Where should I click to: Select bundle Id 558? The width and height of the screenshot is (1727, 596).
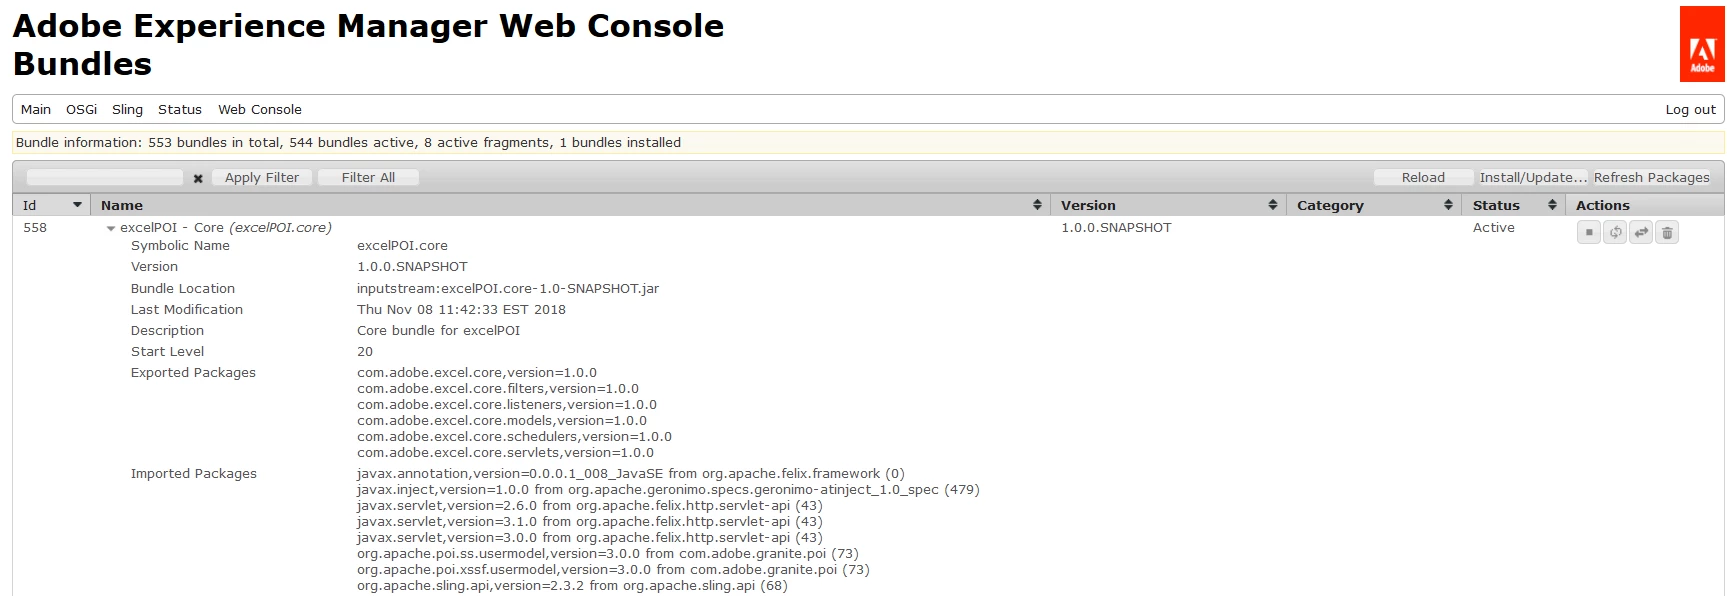tap(35, 228)
